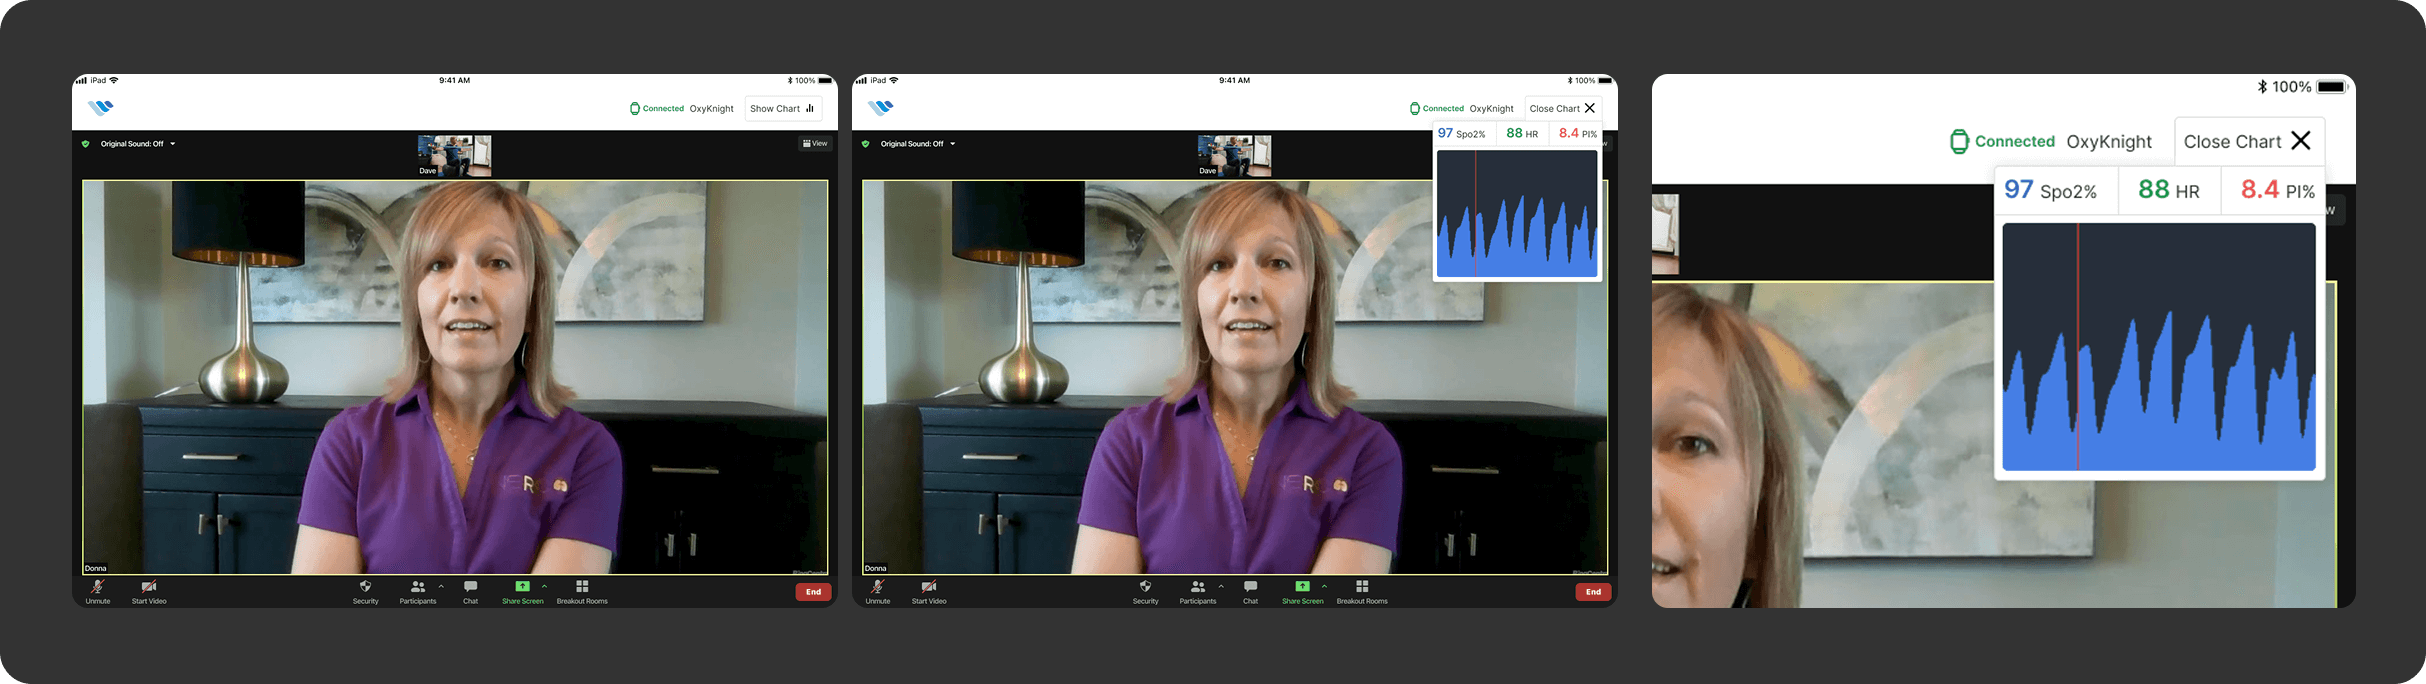Viewport: 2426px width, 684px height.
Task: Toggle Start Video on the first iPad screen
Action: click(149, 588)
